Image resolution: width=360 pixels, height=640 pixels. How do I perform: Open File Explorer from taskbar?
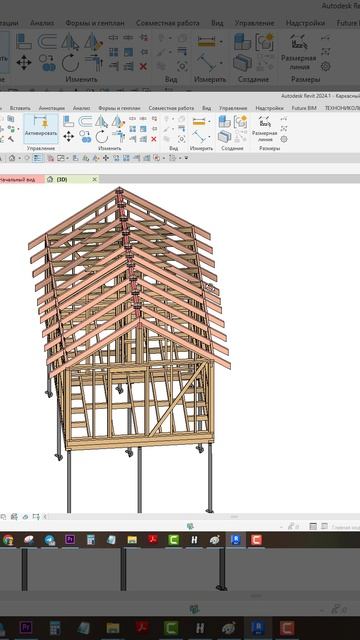coord(132,540)
